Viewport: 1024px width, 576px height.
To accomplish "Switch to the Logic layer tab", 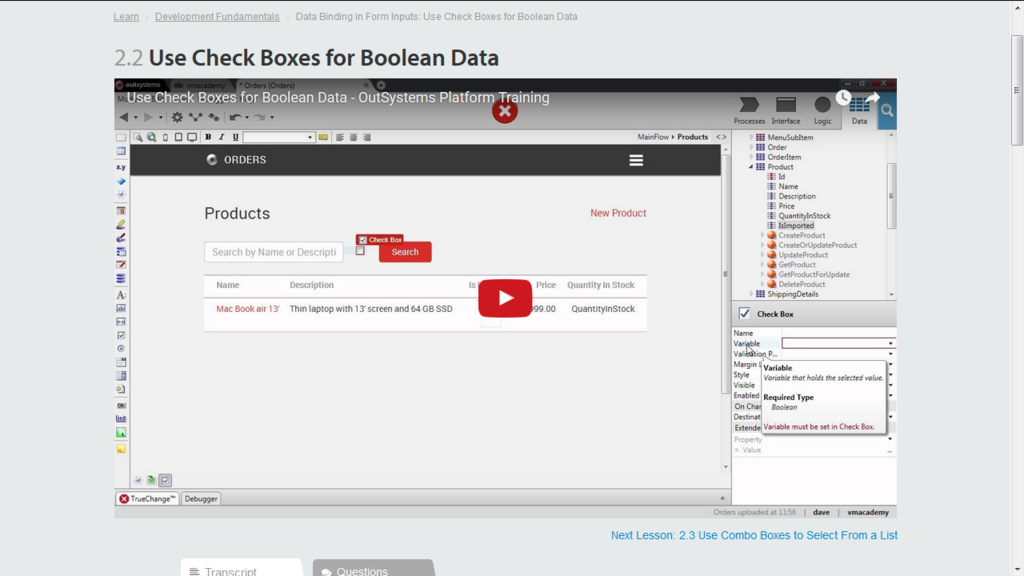I will click(822, 110).
